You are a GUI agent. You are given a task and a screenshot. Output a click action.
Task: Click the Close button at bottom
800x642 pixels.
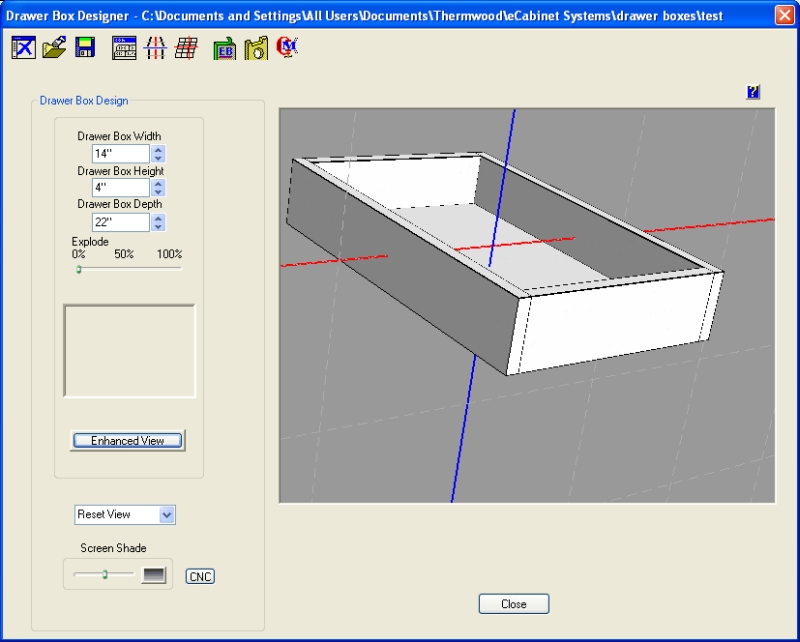tap(514, 604)
